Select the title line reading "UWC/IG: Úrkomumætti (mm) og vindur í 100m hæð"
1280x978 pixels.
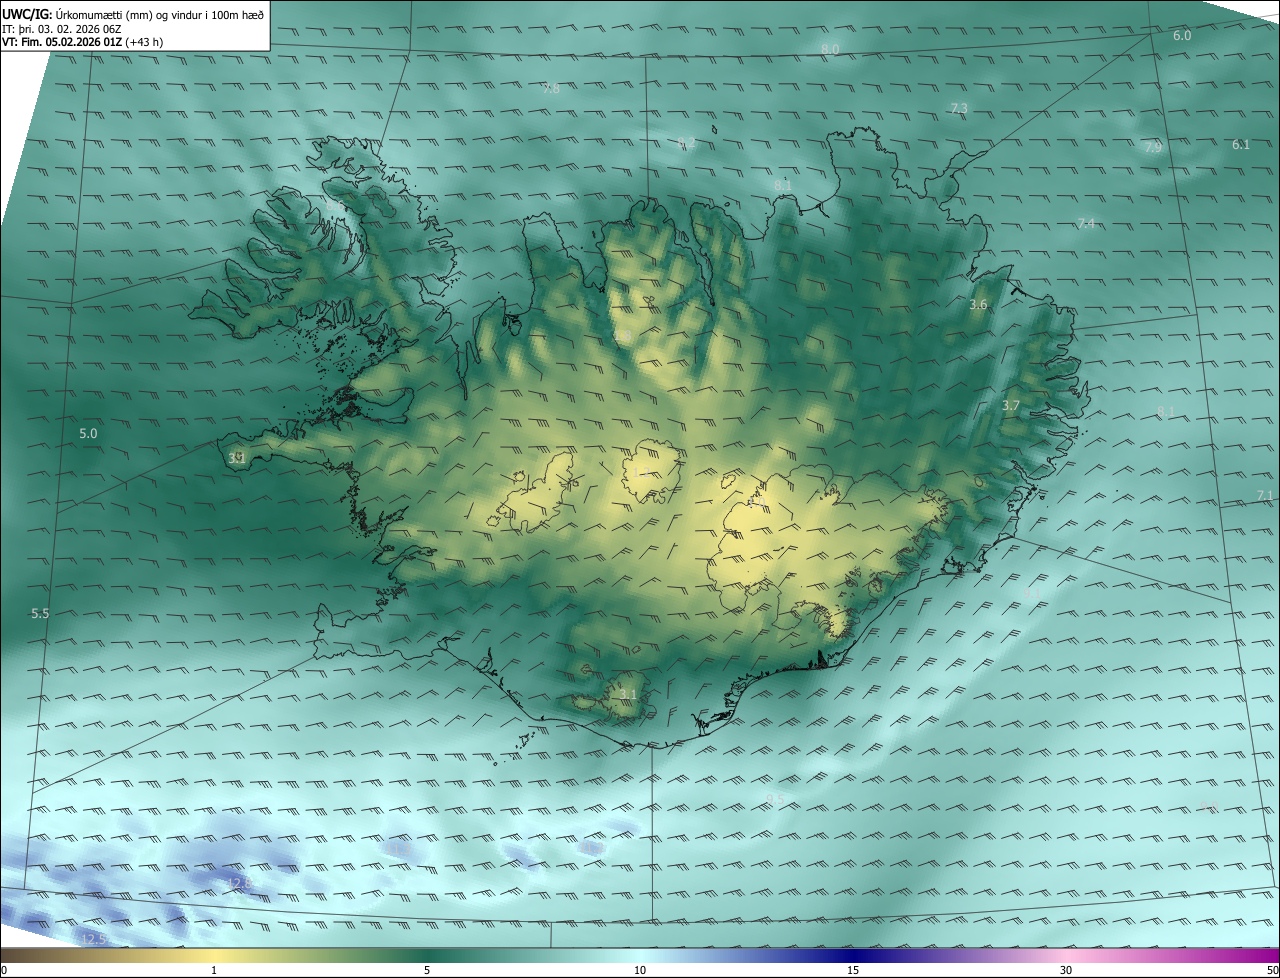[x=133, y=14]
